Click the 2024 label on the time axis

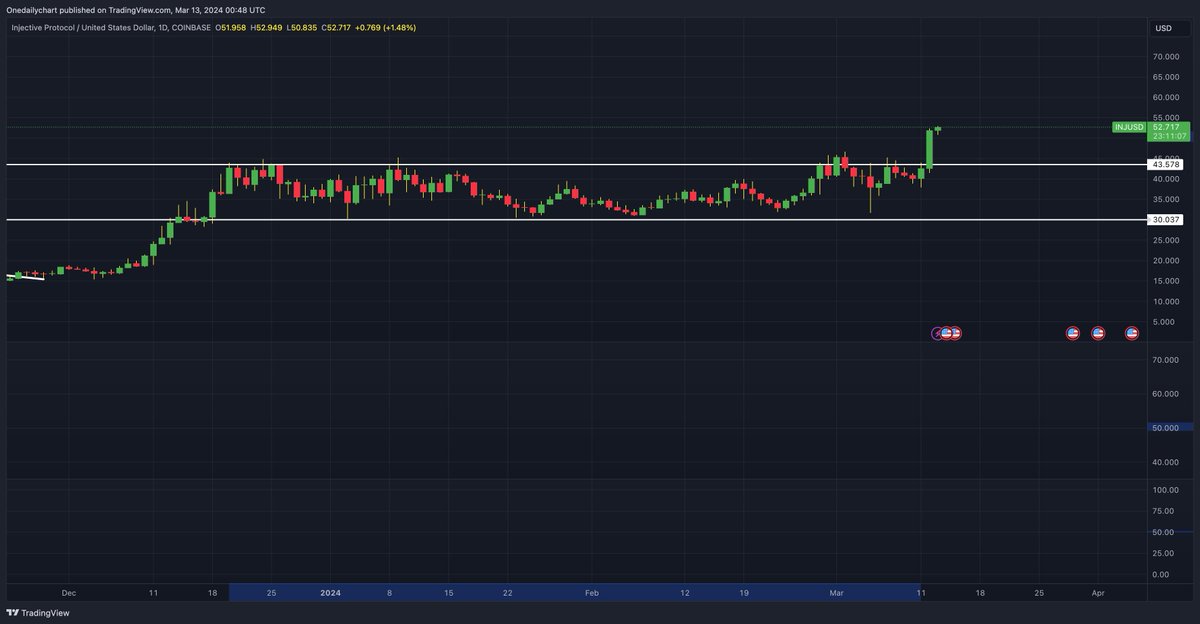tap(330, 592)
